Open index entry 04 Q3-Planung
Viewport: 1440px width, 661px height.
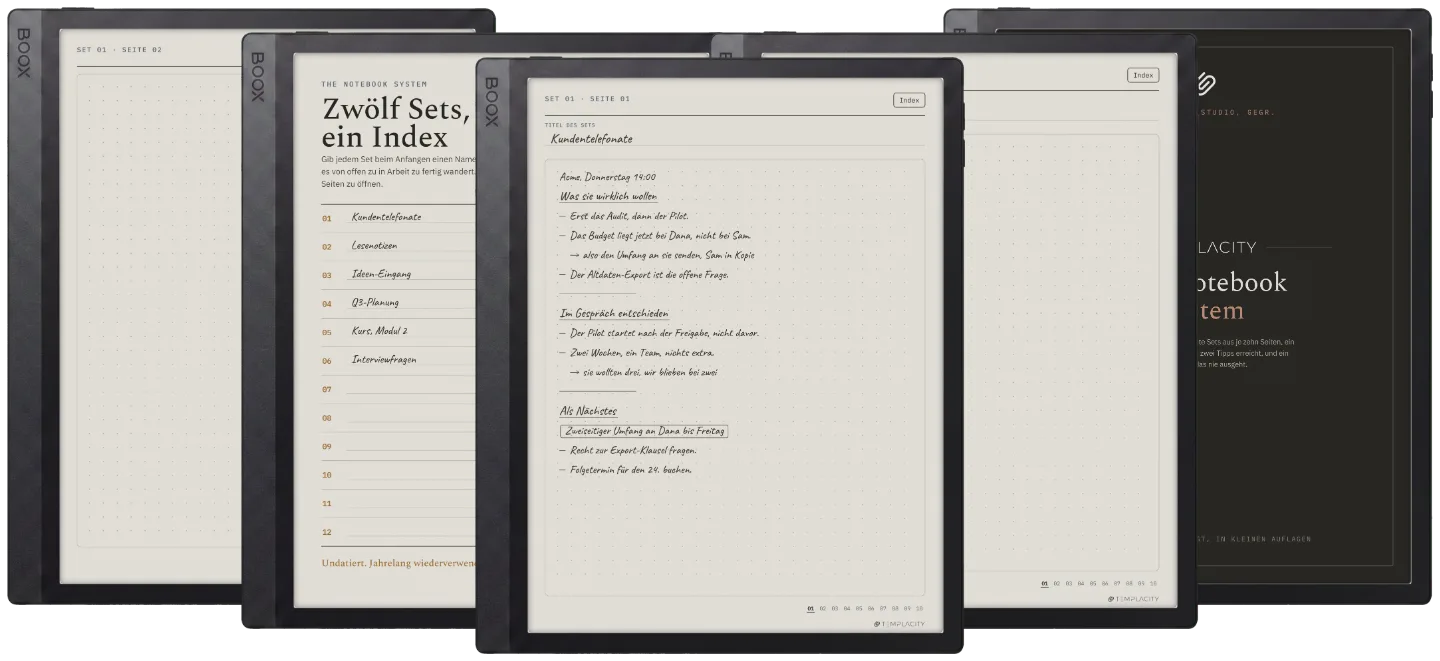(x=398, y=303)
